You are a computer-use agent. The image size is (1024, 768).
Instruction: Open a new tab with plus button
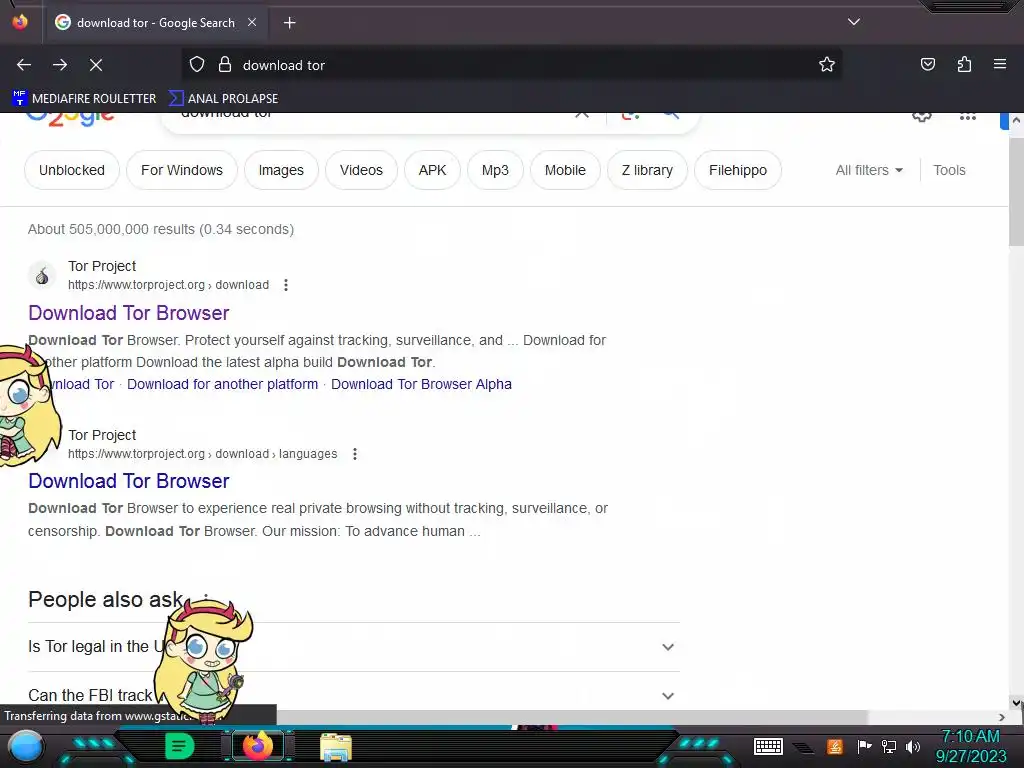(289, 23)
